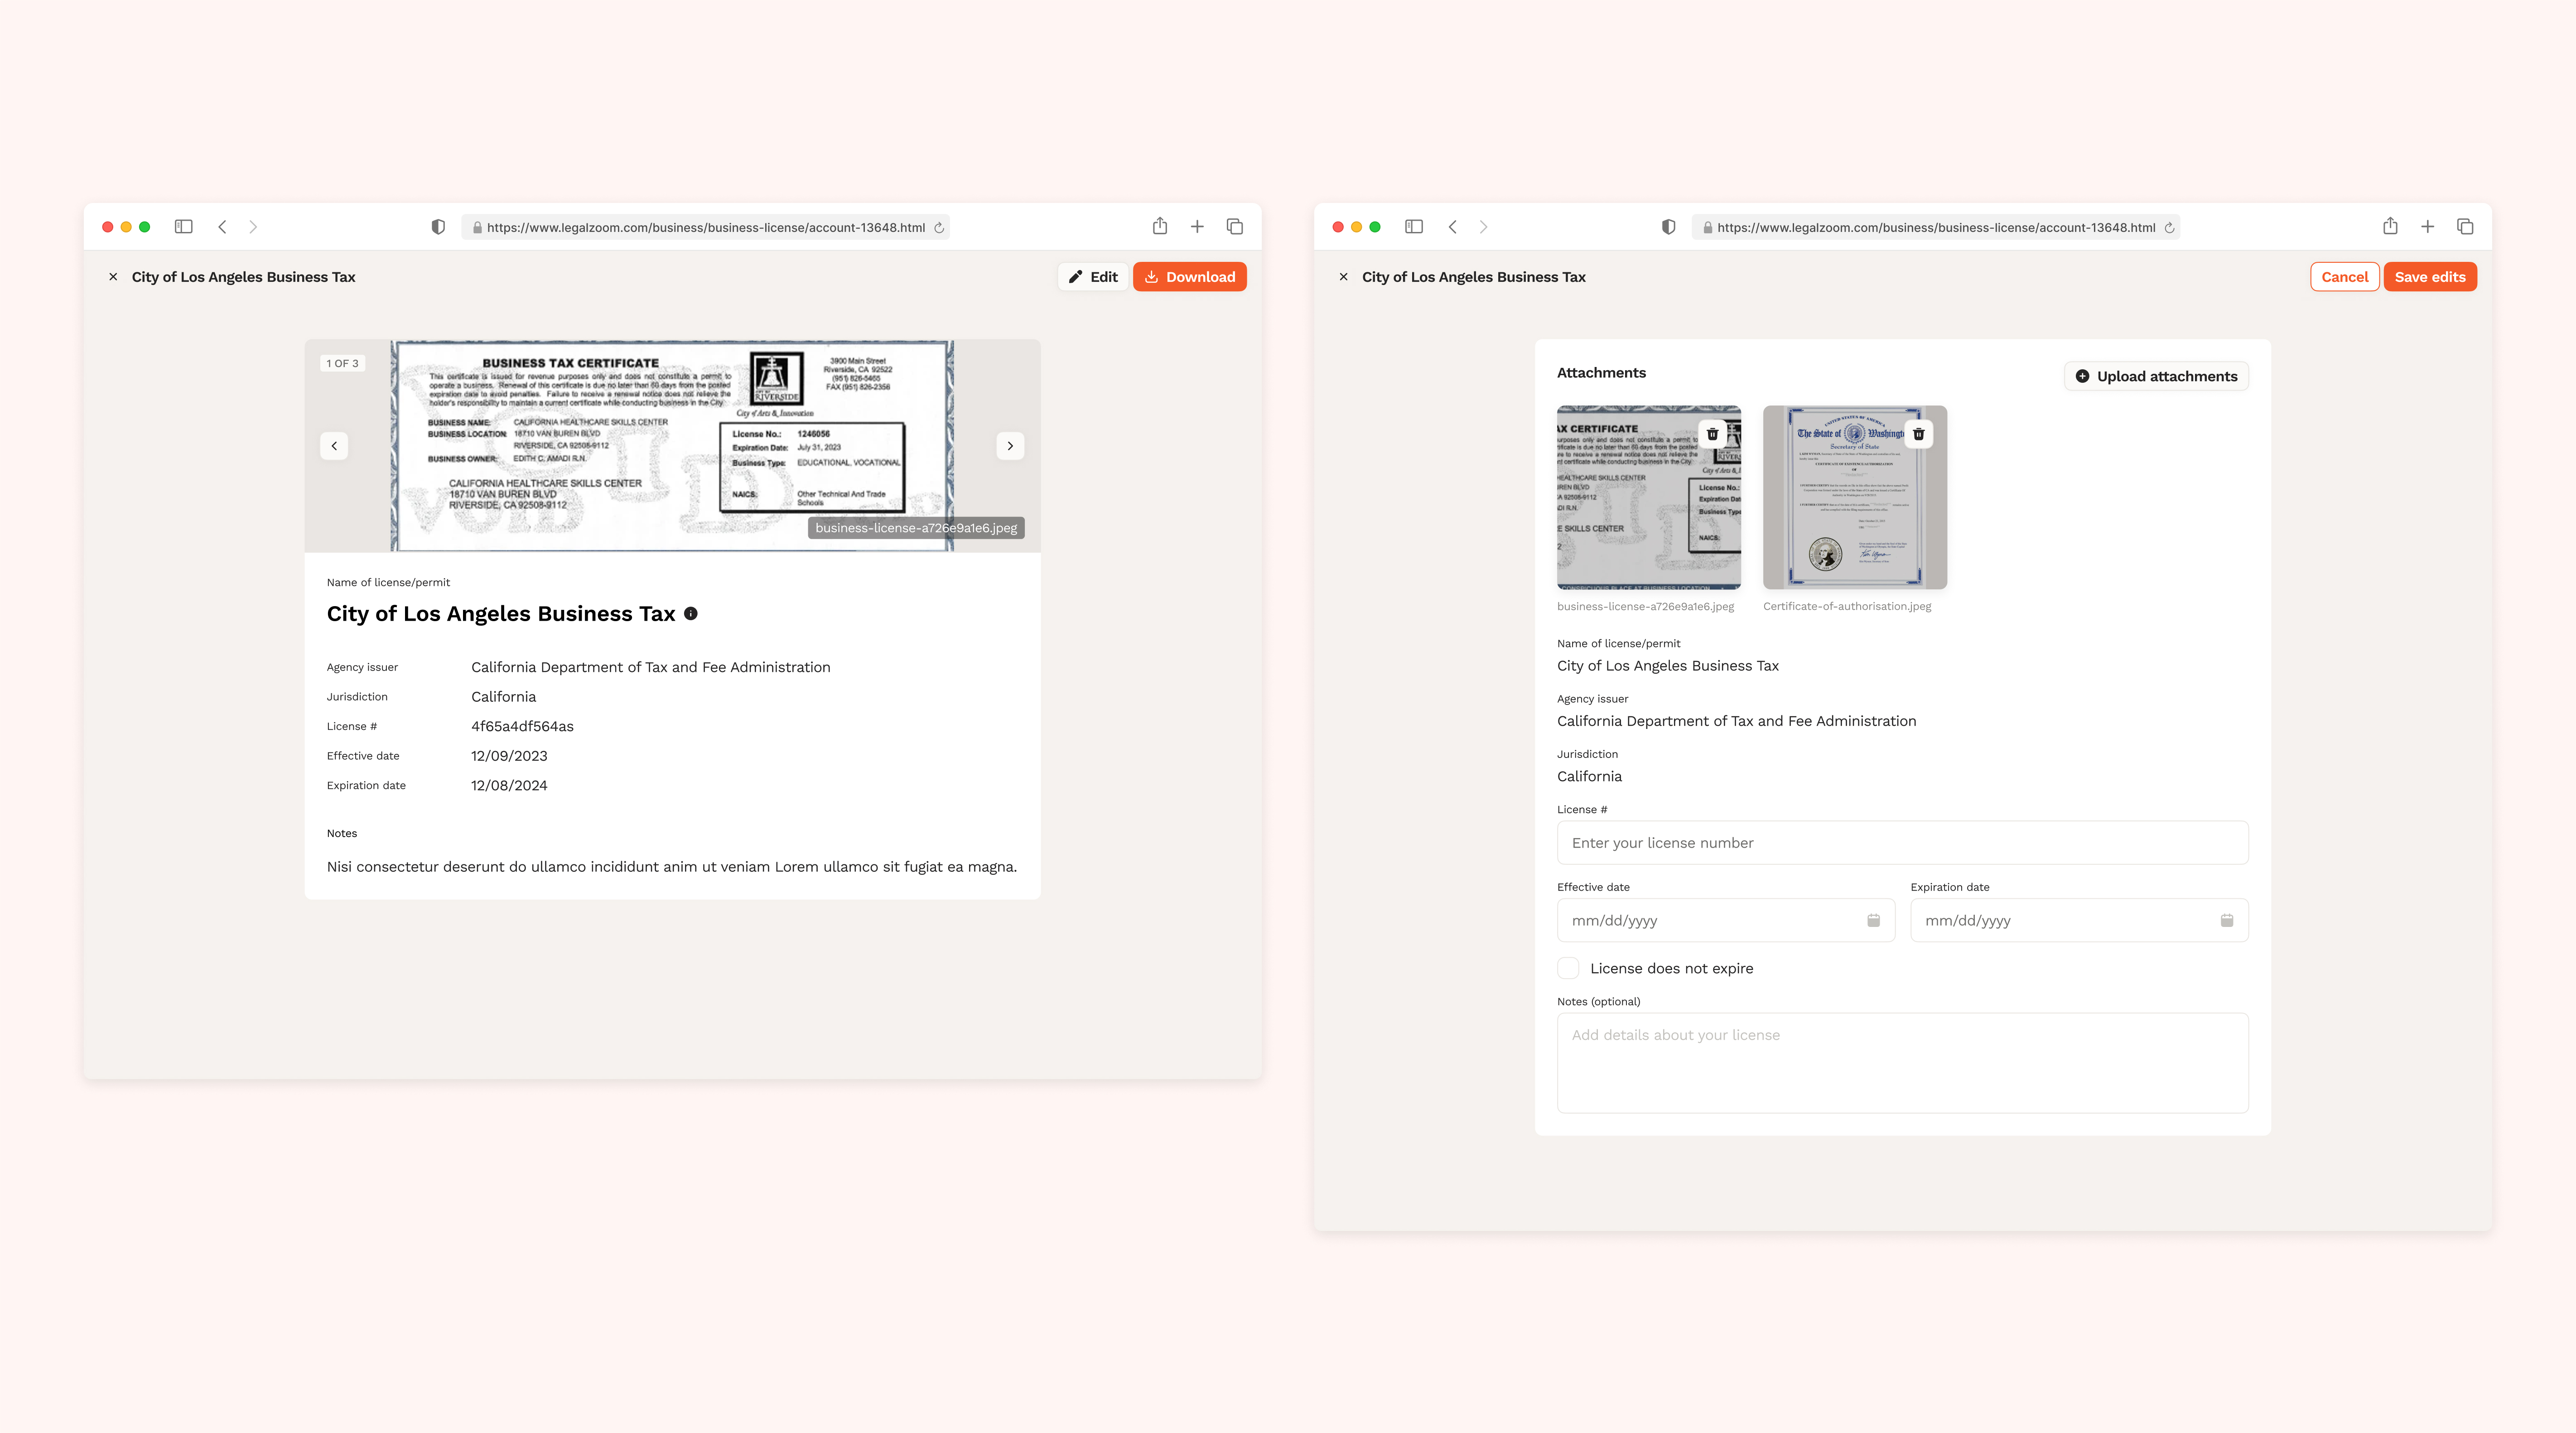Viewport: 2576px width, 1433px height.
Task: Show tab overview in right browser window
Action: pos(2465,227)
